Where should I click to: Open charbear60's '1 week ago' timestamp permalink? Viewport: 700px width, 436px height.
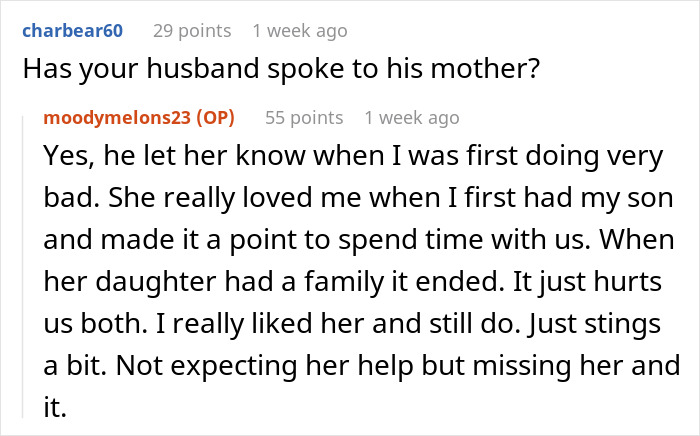pos(300,30)
